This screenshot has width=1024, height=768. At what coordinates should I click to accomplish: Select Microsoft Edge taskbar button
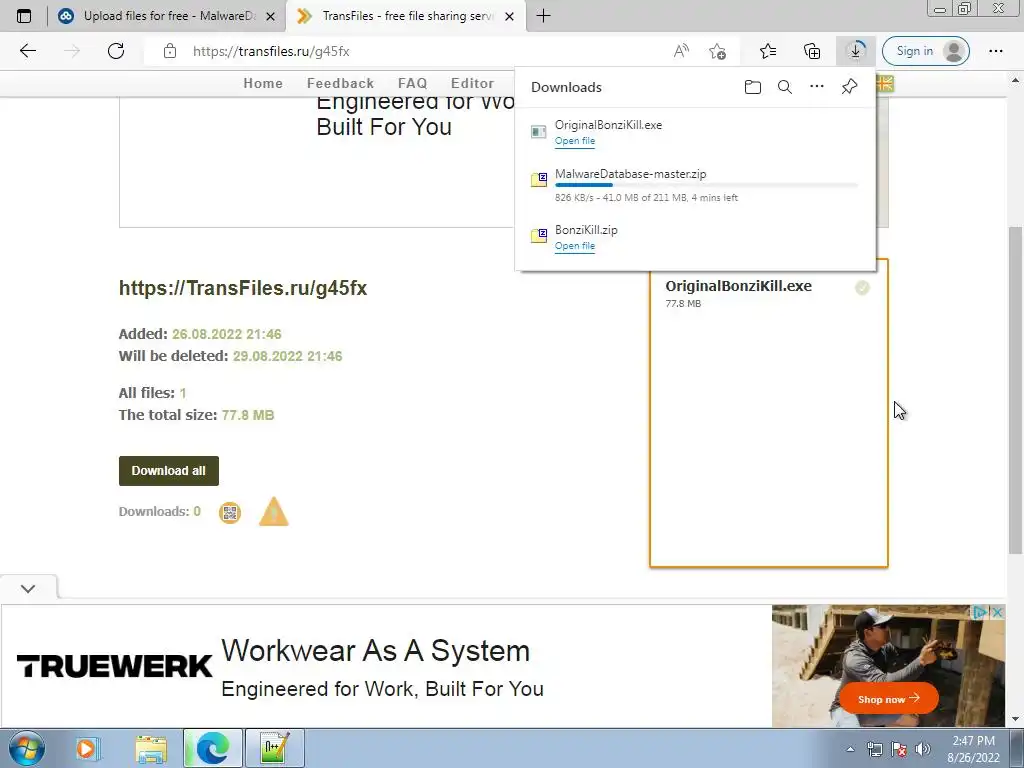click(213, 748)
